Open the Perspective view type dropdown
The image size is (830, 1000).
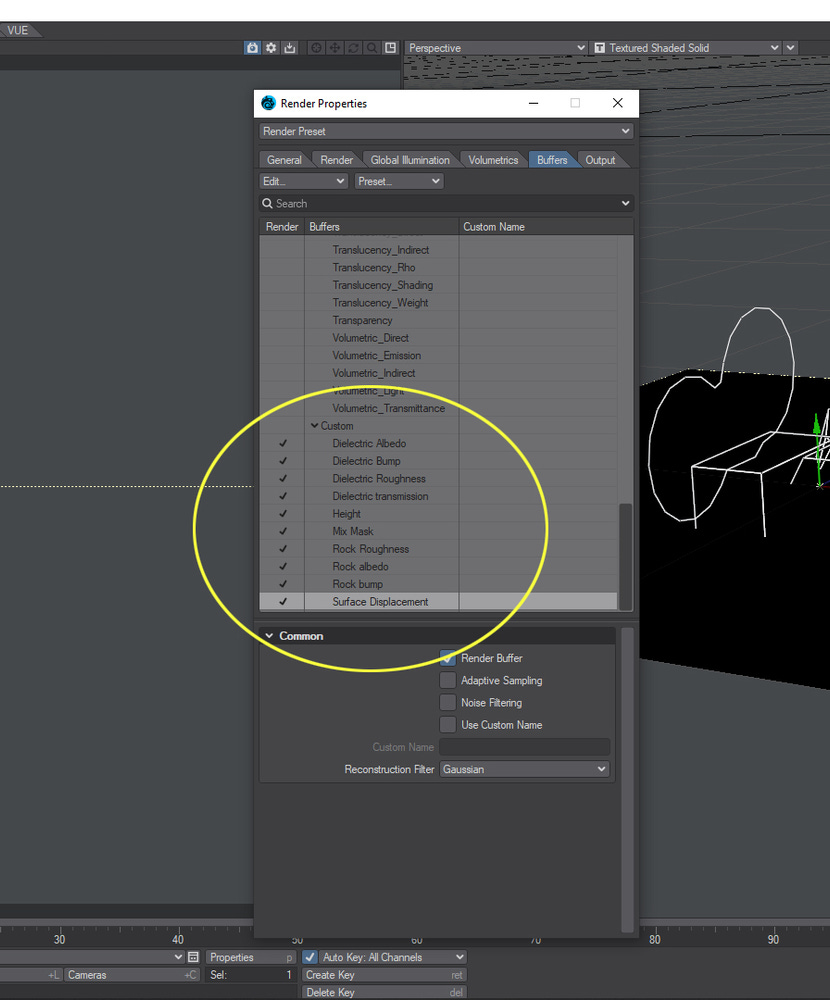(x=496, y=48)
